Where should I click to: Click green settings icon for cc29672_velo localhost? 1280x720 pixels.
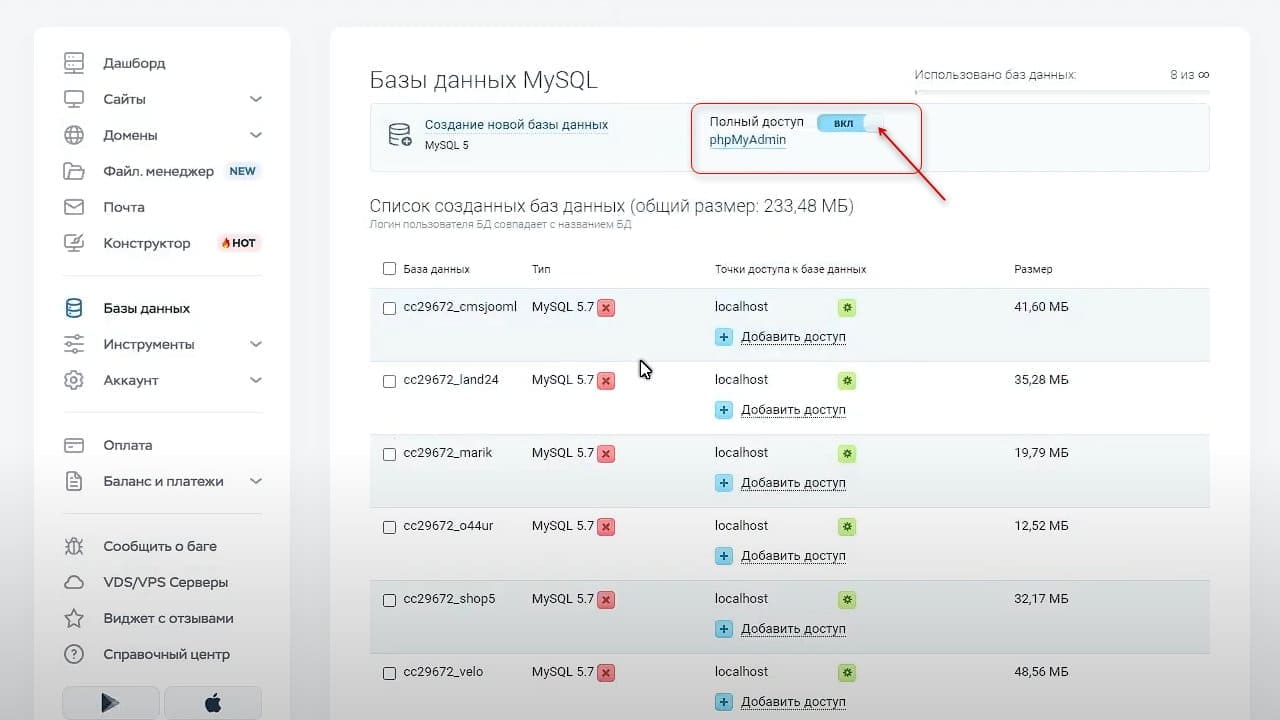[x=847, y=673]
